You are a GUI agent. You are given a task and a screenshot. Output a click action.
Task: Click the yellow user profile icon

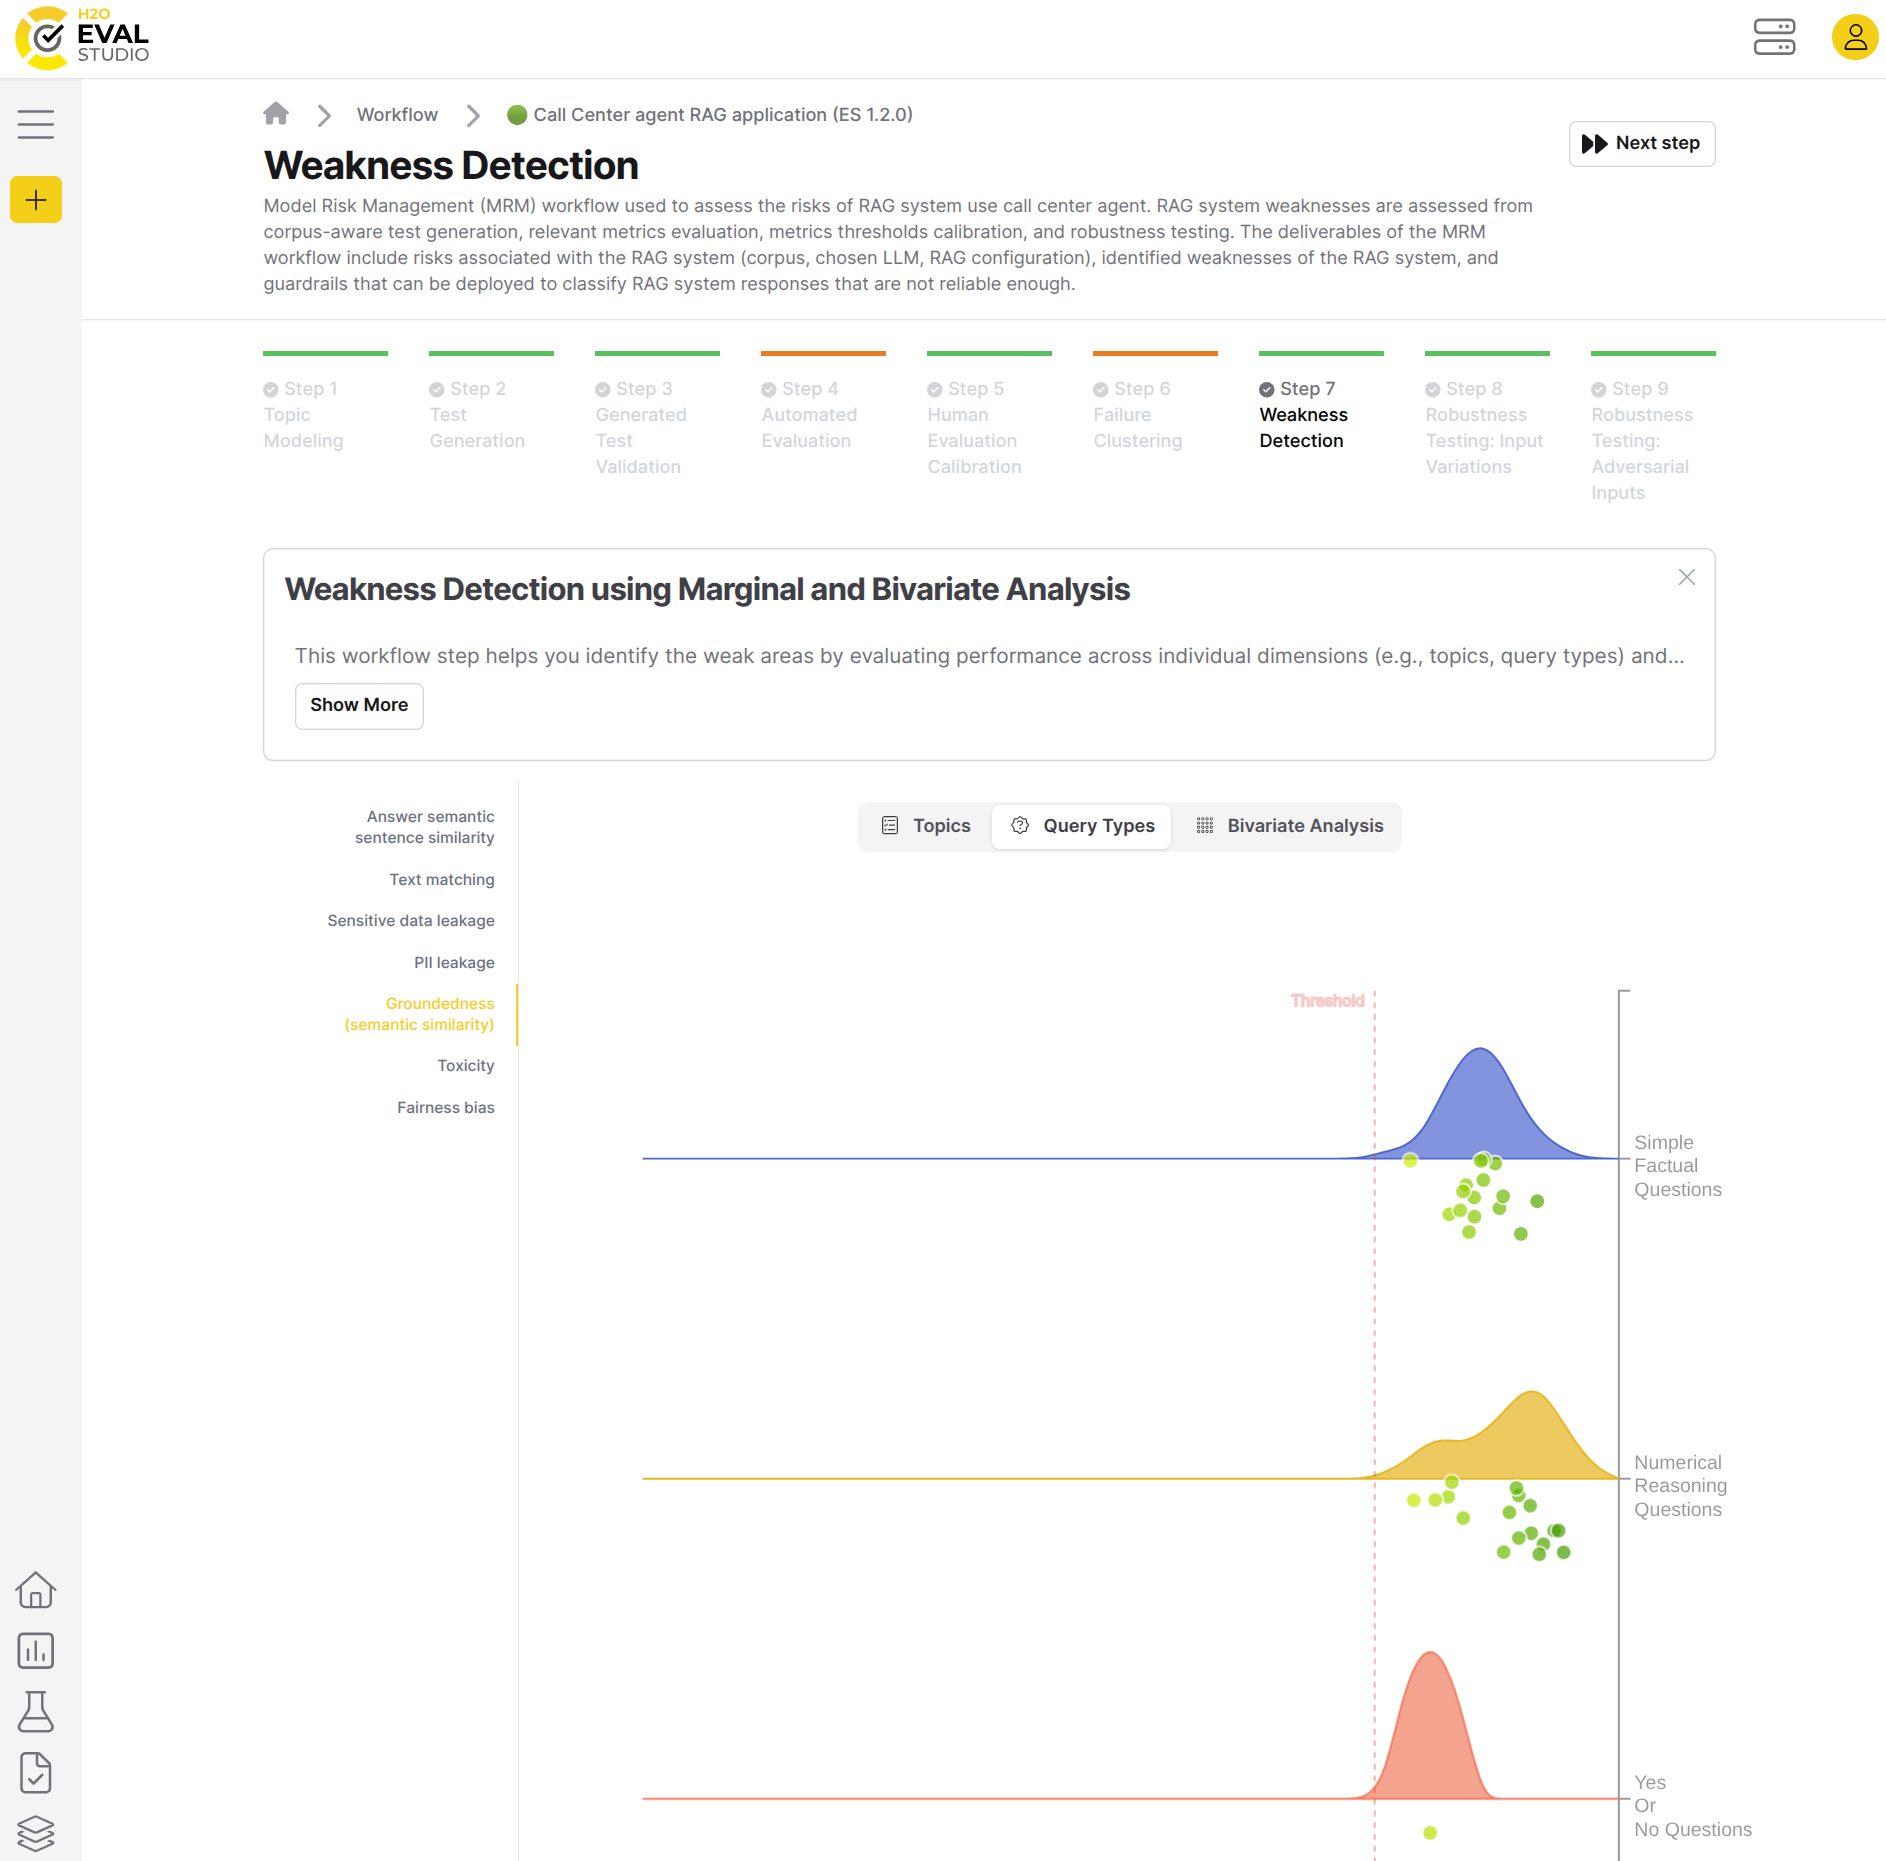pyautogui.click(x=1855, y=38)
